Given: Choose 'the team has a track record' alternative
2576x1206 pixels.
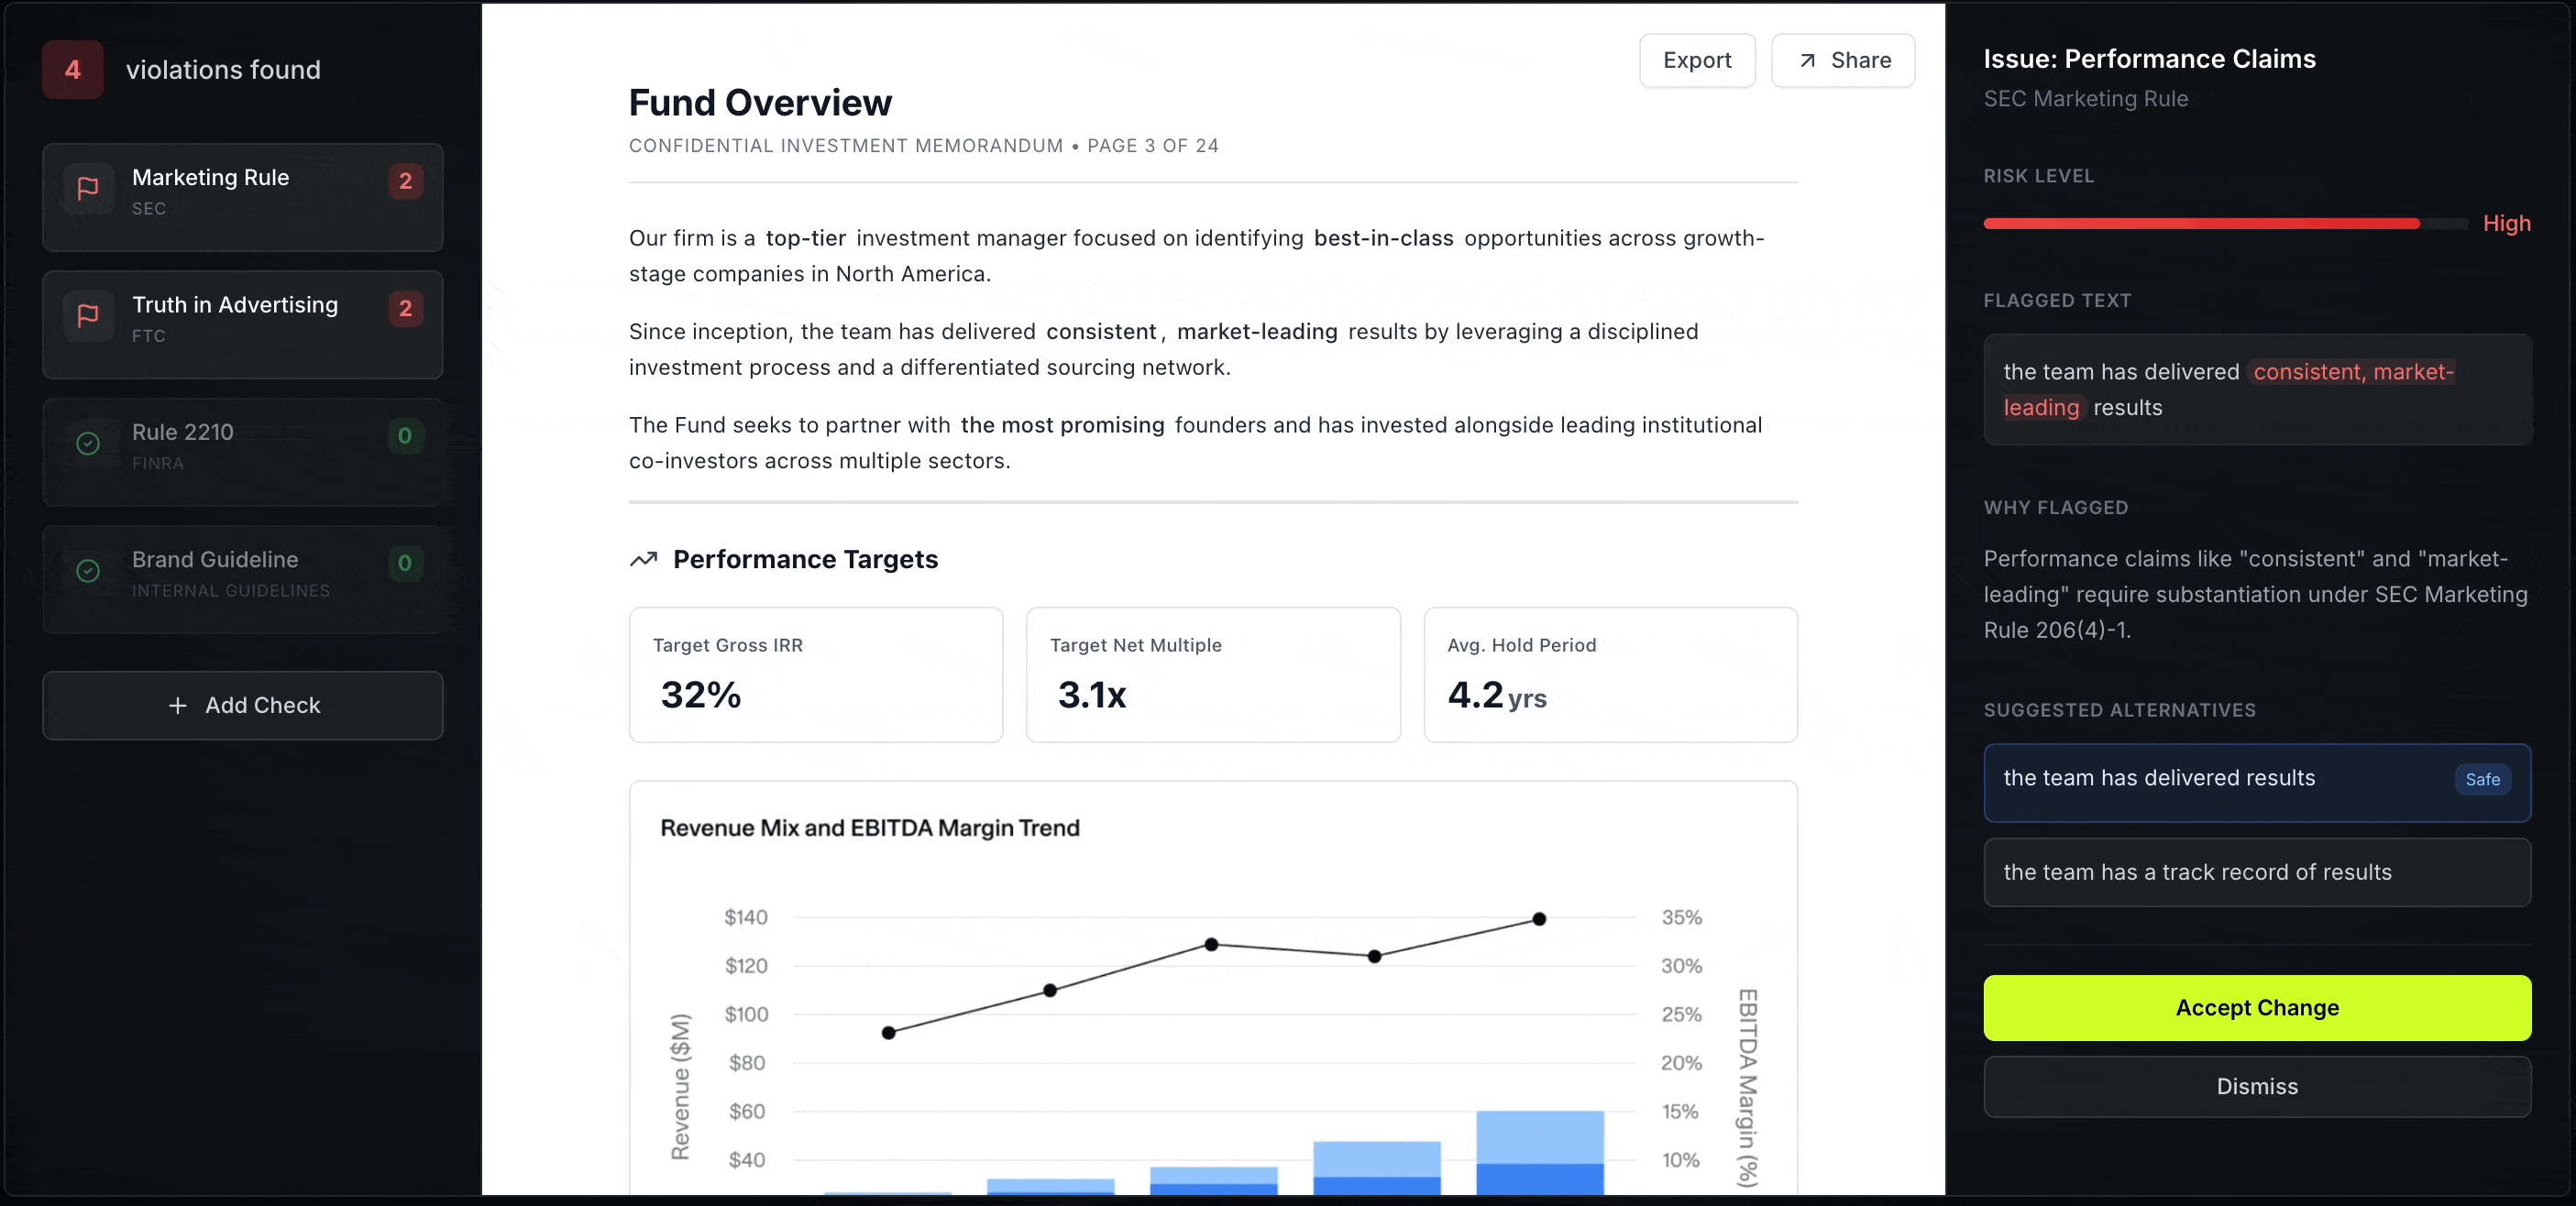Looking at the screenshot, I should (2256, 872).
